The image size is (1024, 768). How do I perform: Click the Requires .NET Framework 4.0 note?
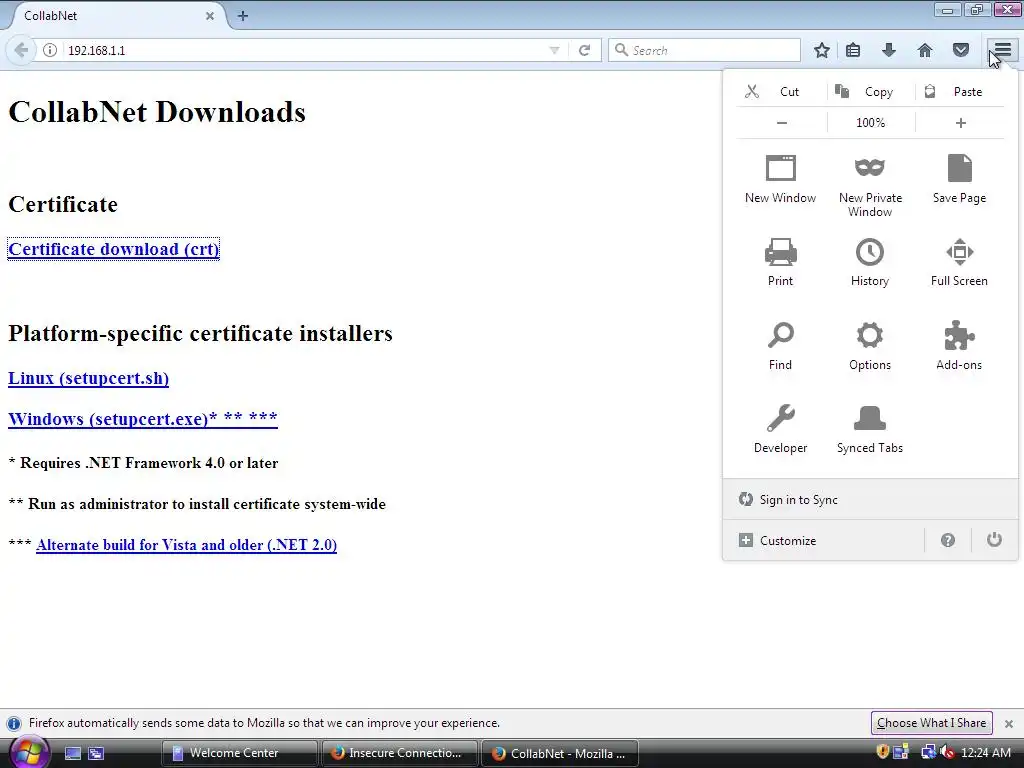pos(143,463)
